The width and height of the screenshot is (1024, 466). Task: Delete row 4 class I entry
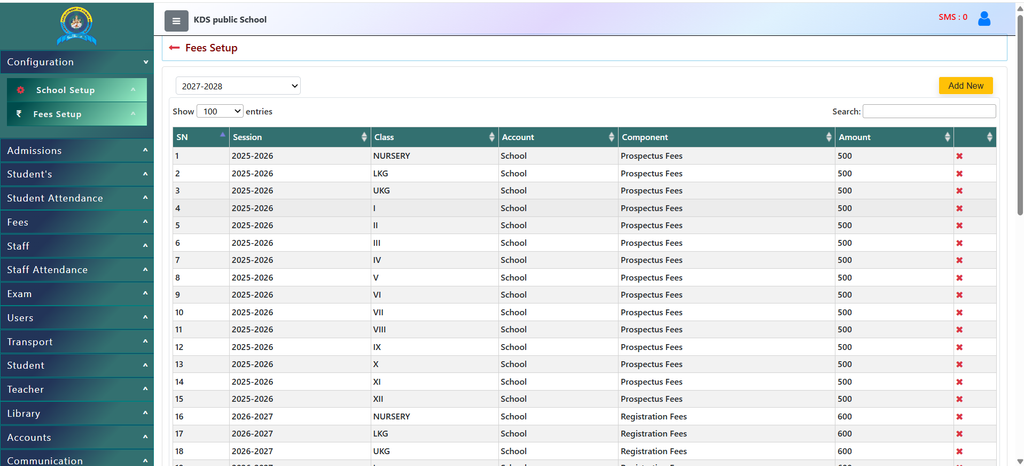coord(959,208)
